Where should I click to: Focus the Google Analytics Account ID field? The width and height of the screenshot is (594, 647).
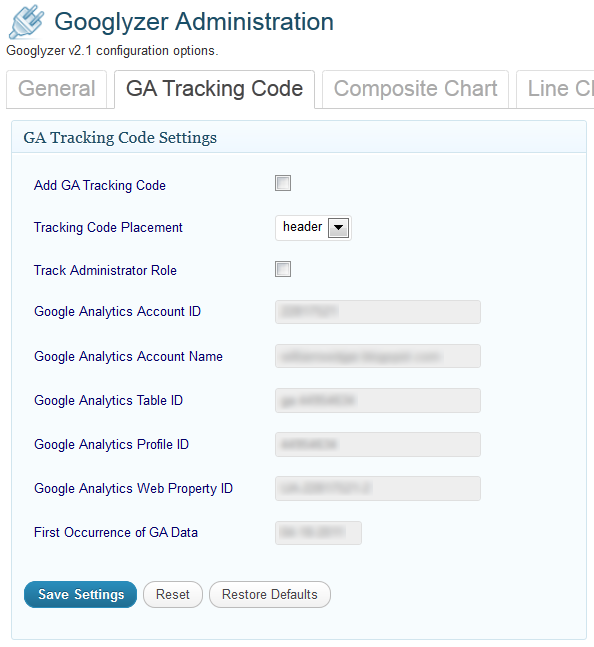(378, 312)
